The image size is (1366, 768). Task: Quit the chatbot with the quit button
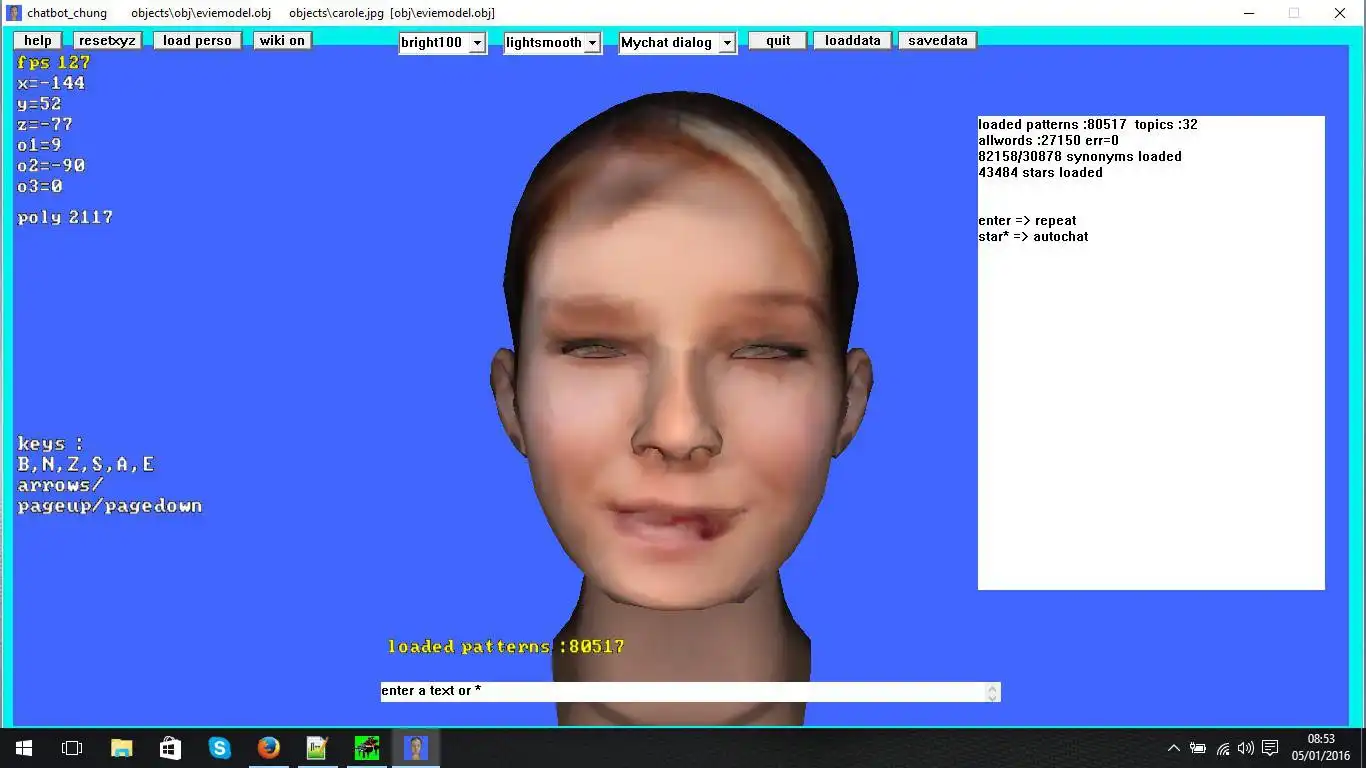click(778, 41)
